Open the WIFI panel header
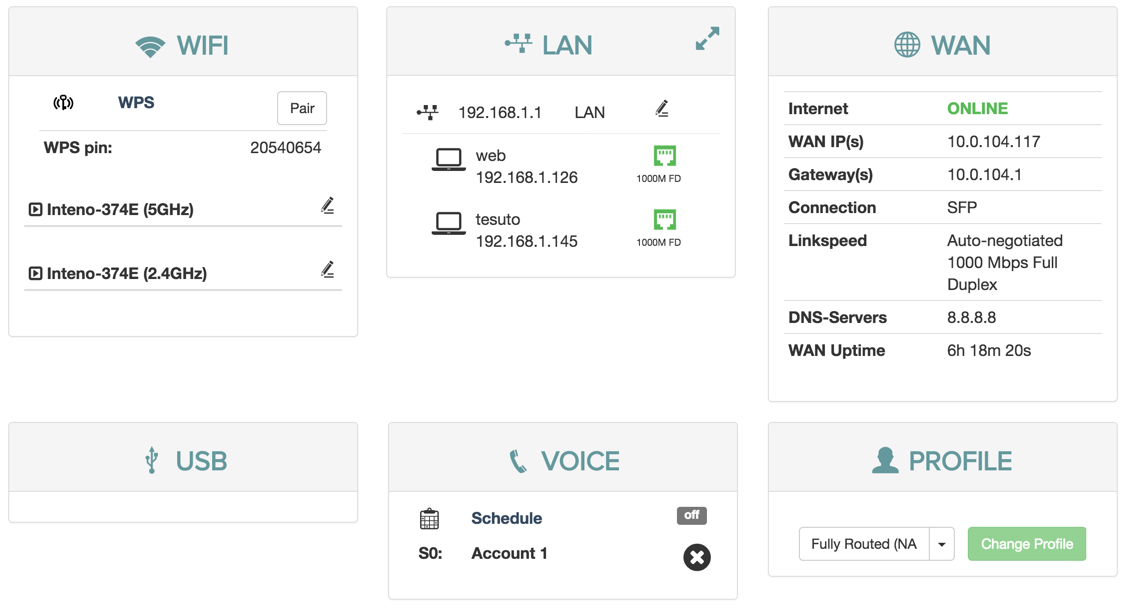 [183, 45]
